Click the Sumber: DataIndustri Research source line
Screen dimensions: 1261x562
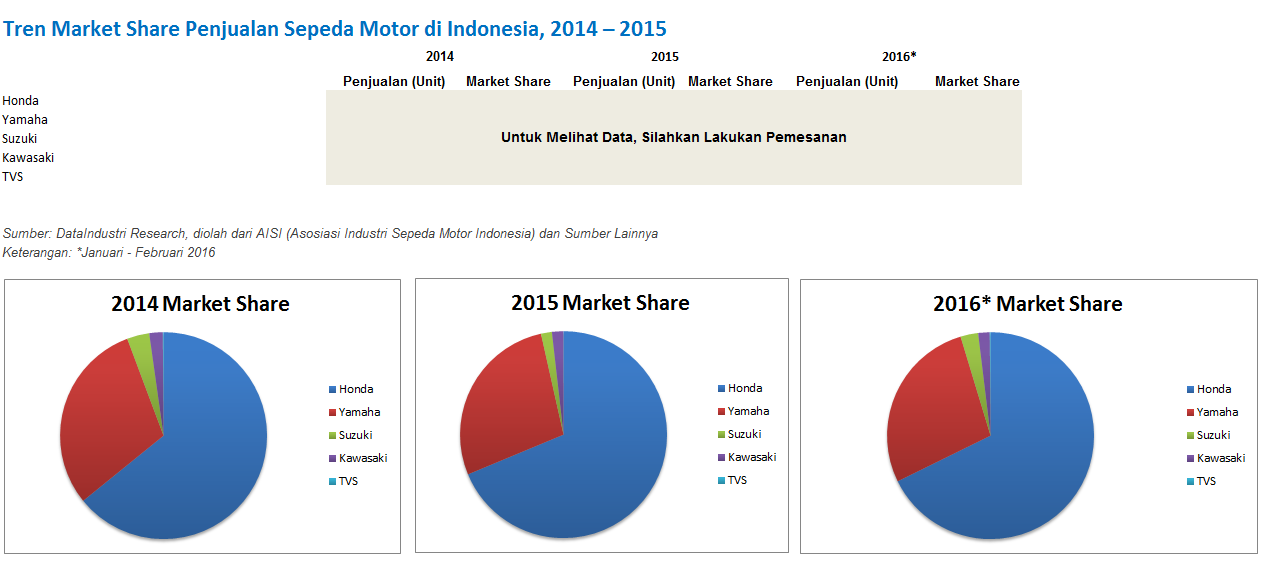coord(330,234)
